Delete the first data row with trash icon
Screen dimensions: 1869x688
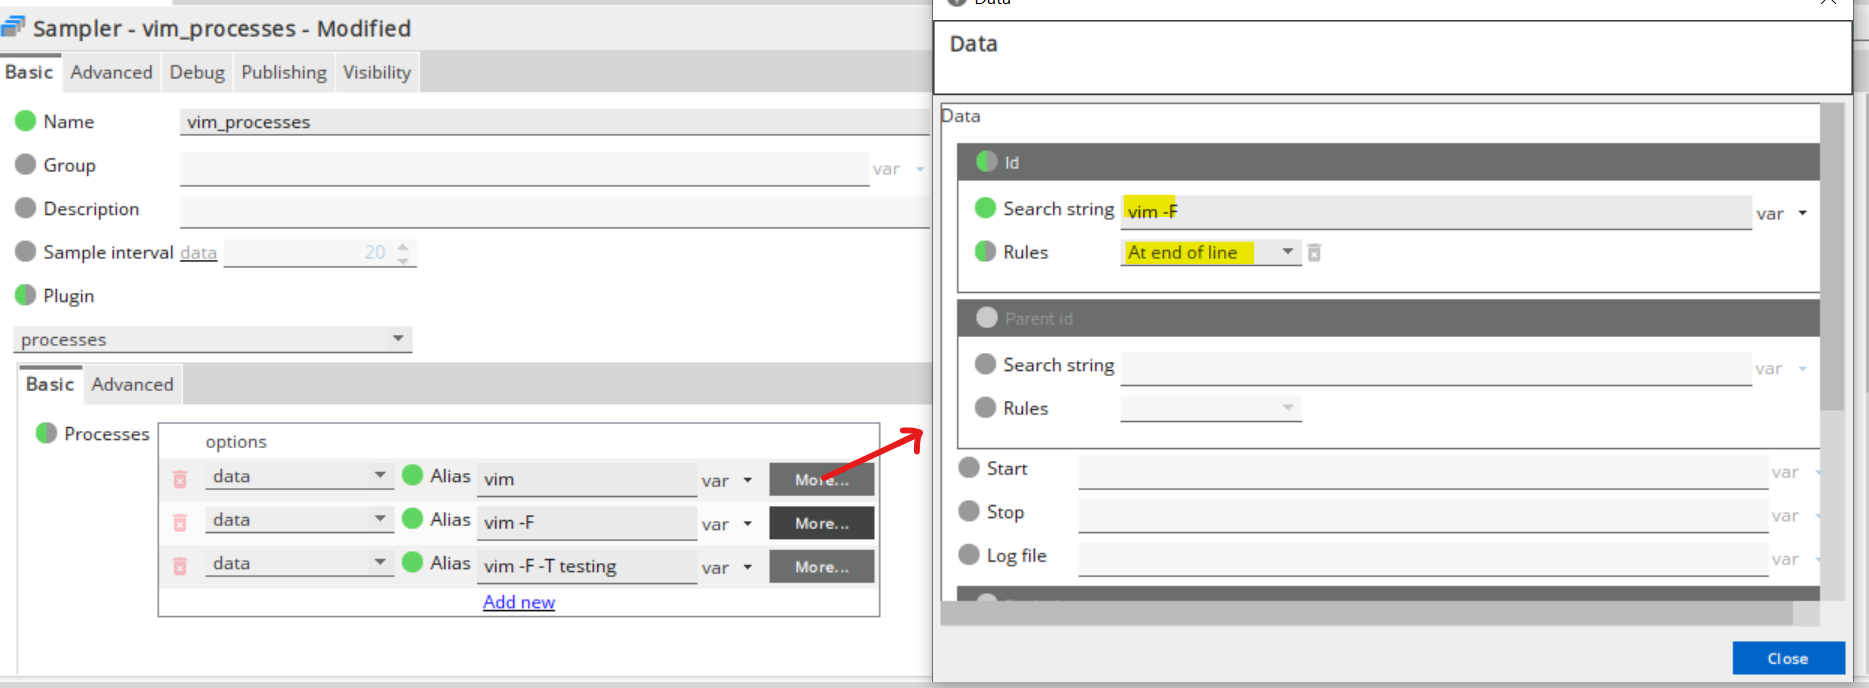180,479
